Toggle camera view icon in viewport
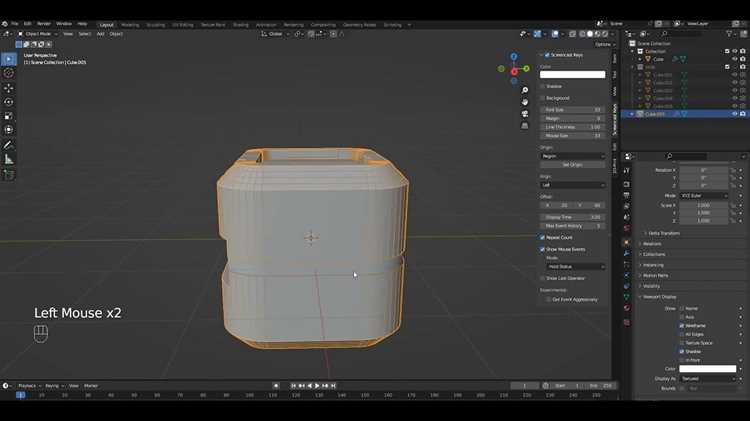 pos(525,114)
